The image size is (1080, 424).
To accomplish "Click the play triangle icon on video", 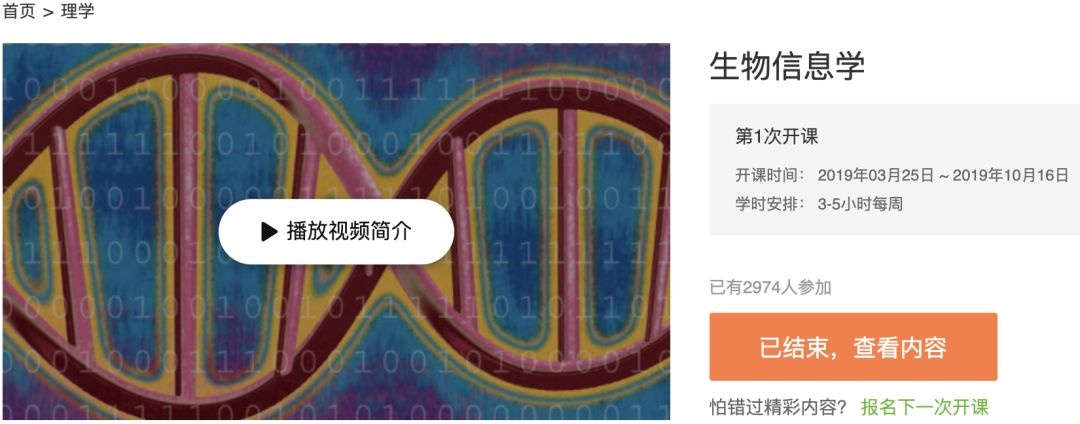I will (269, 231).
